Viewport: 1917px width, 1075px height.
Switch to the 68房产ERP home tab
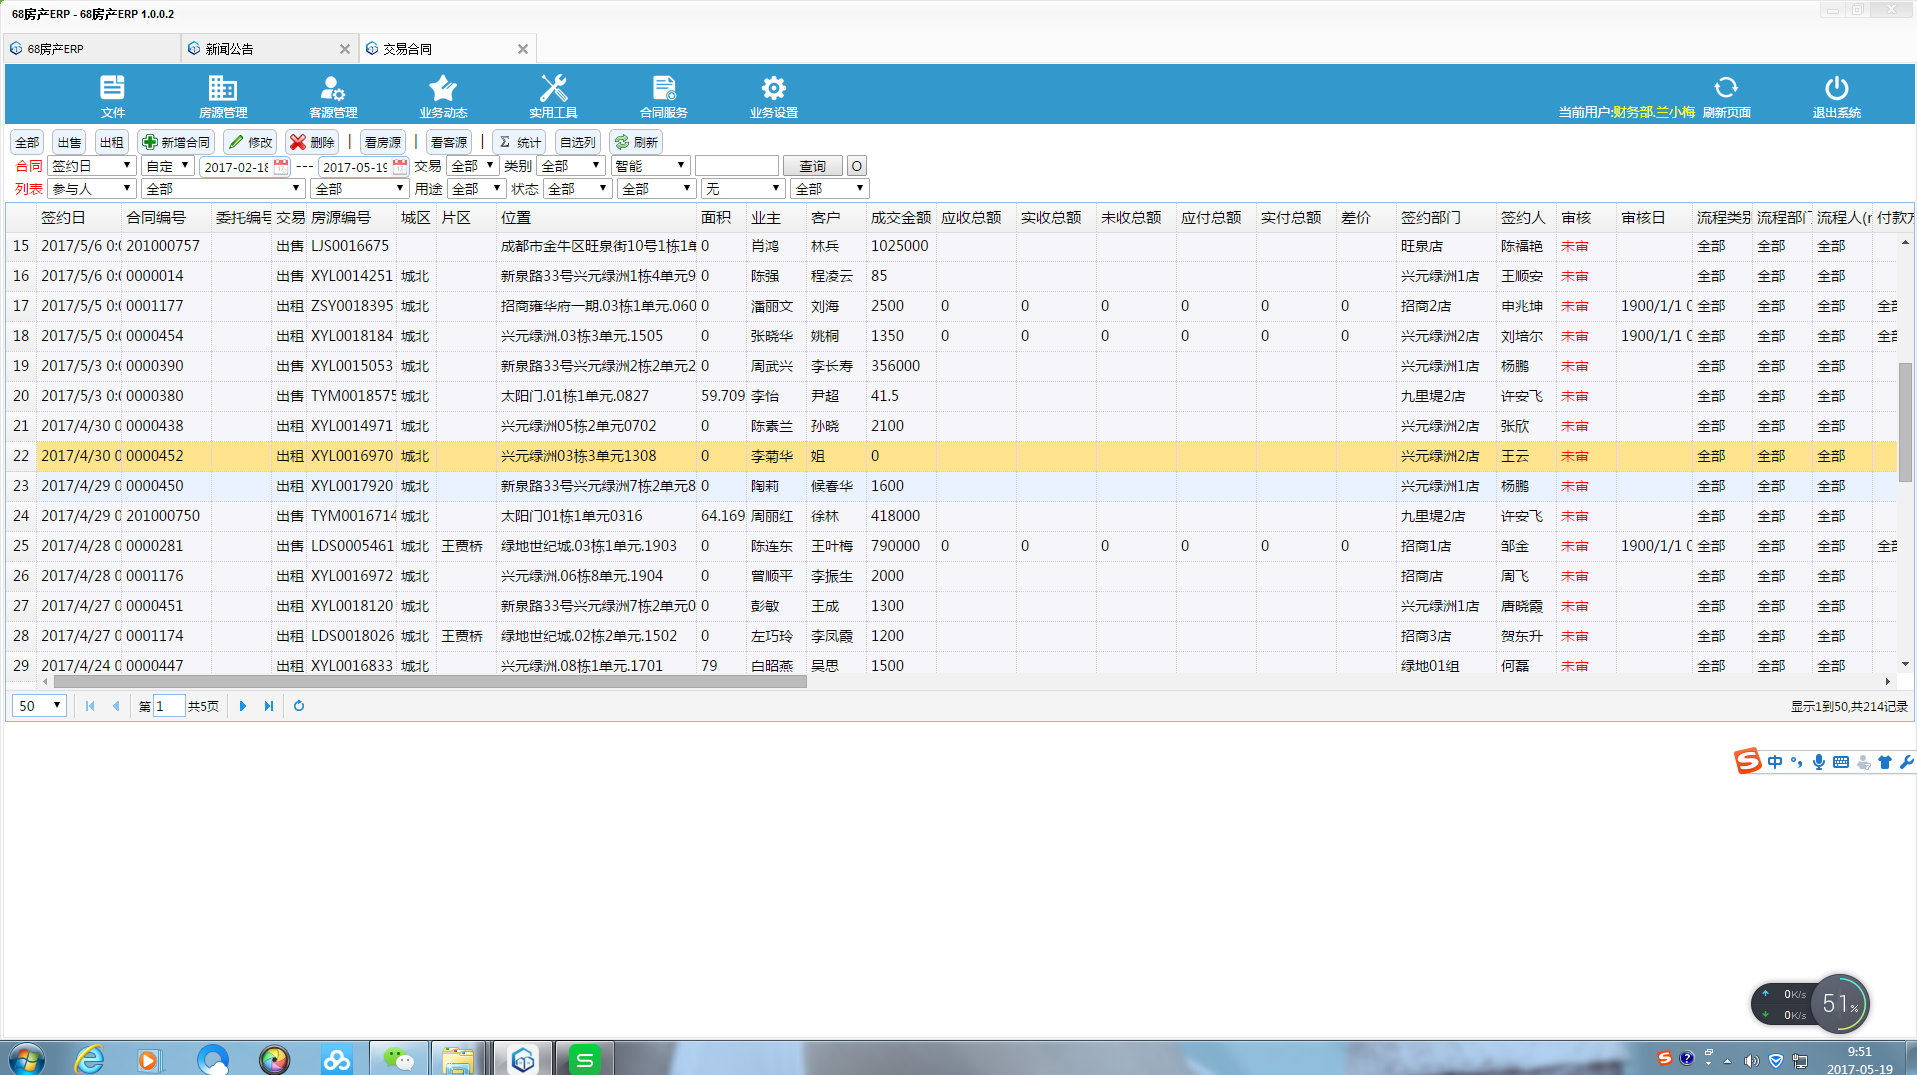click(56, 49)
